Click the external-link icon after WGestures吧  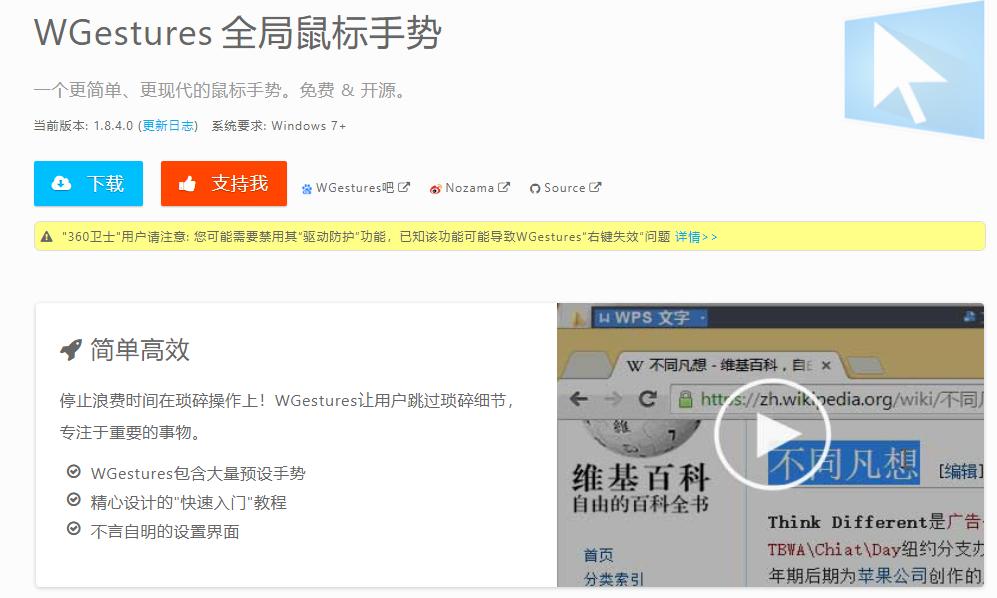[403, 187]
